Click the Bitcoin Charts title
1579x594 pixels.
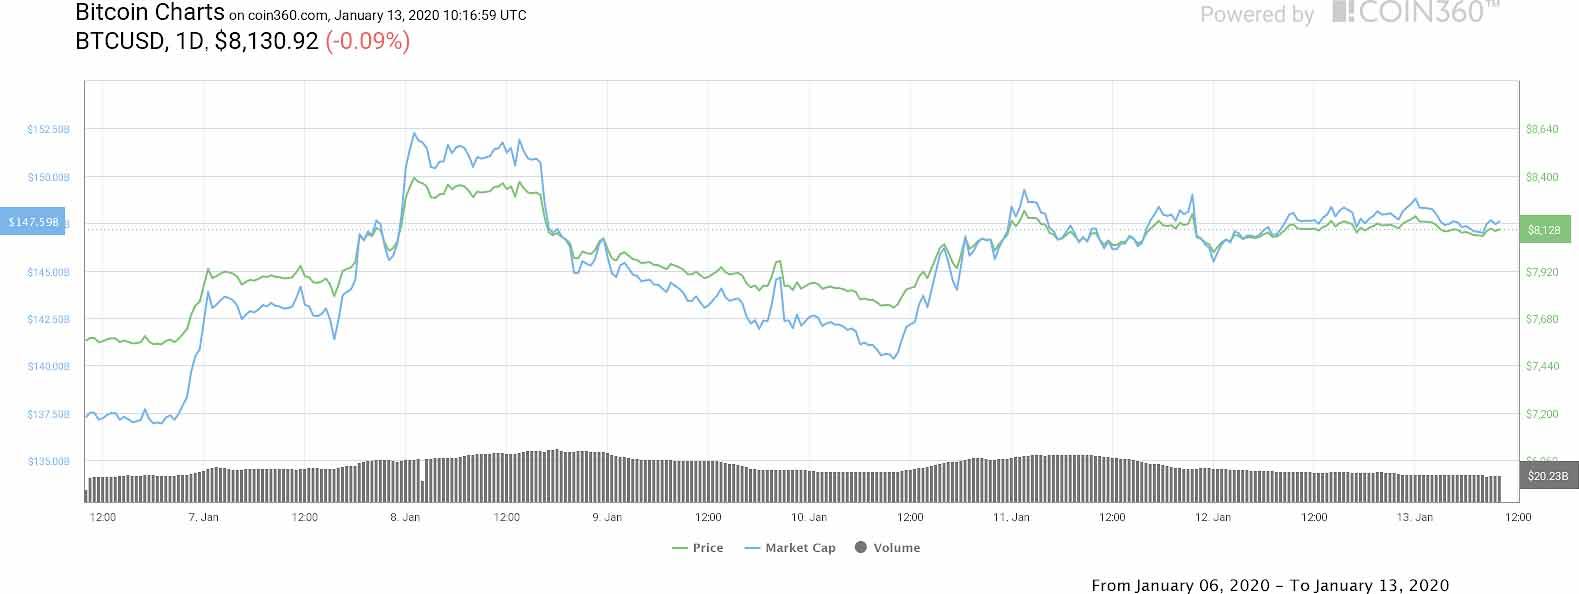pos(150,13)
